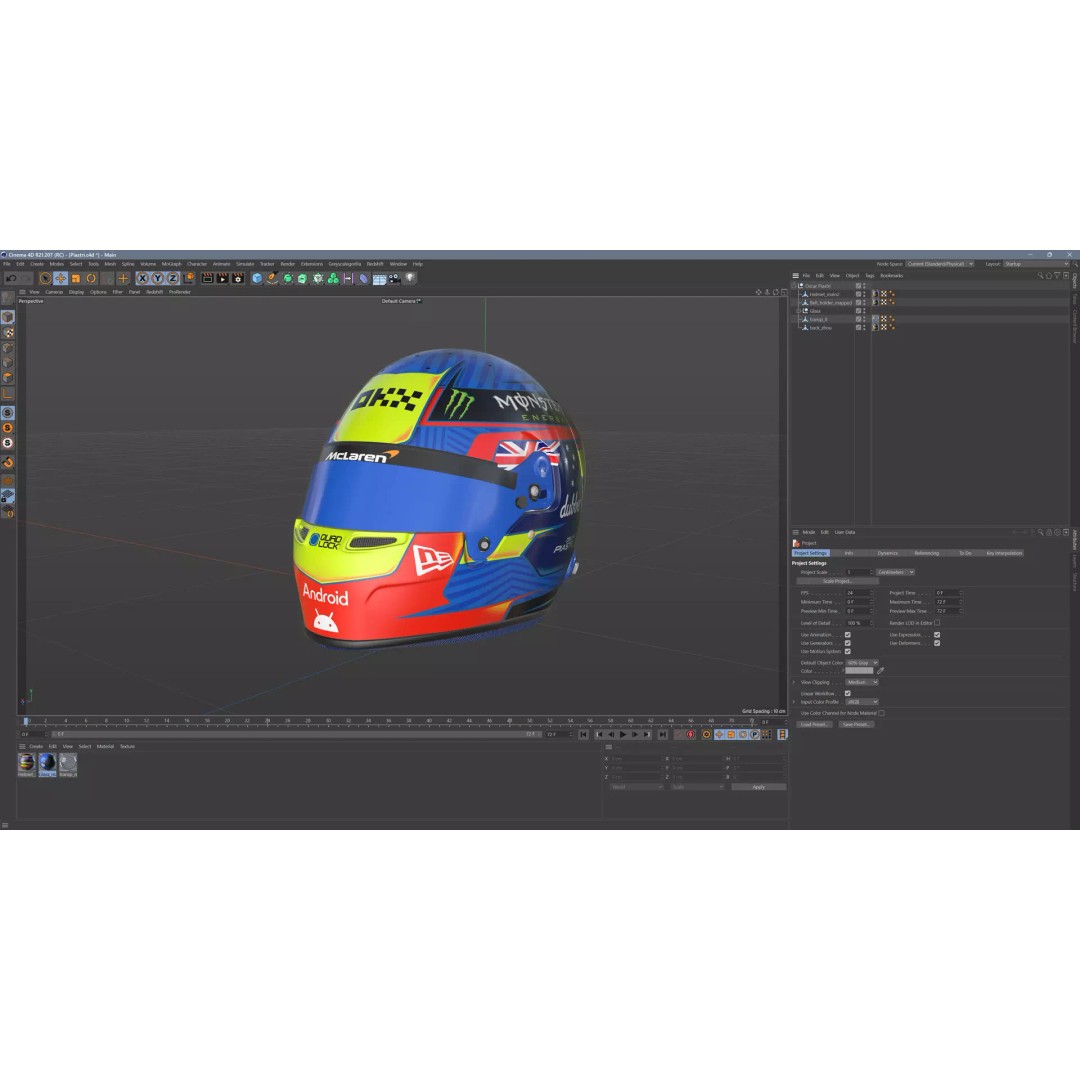Click the Attribute Manager lock icon

pos(1049,532)
